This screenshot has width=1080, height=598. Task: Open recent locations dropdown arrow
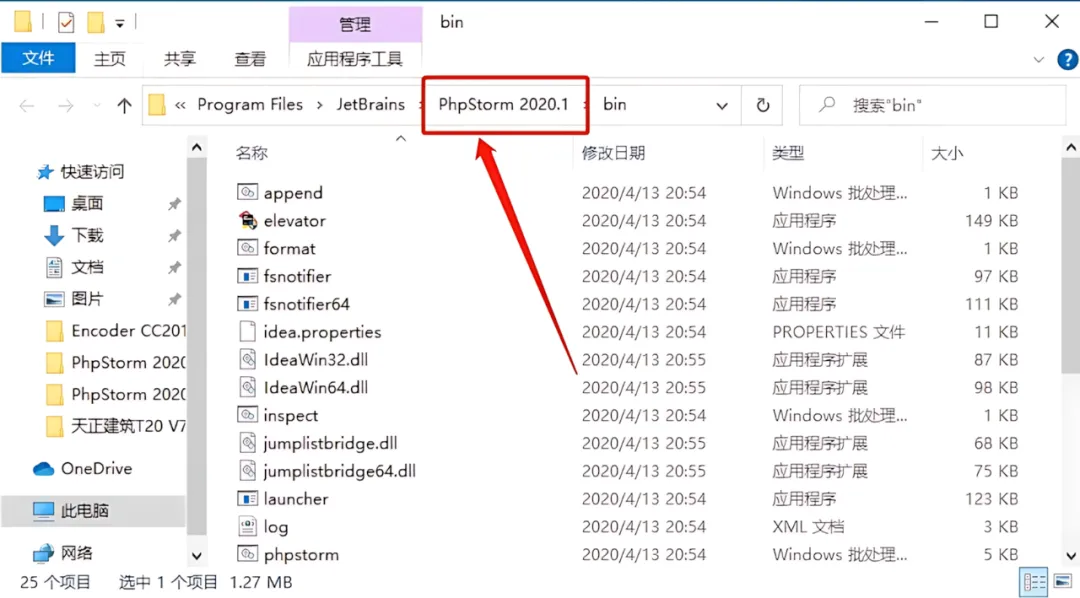[x=96, y=105]
